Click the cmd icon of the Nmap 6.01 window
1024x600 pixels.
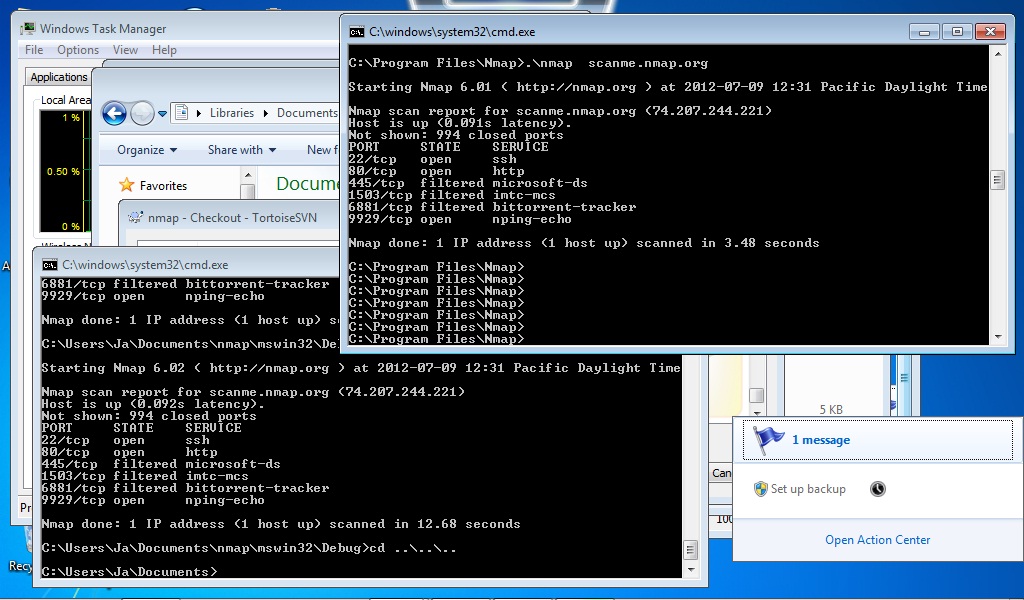coord(357,31)
